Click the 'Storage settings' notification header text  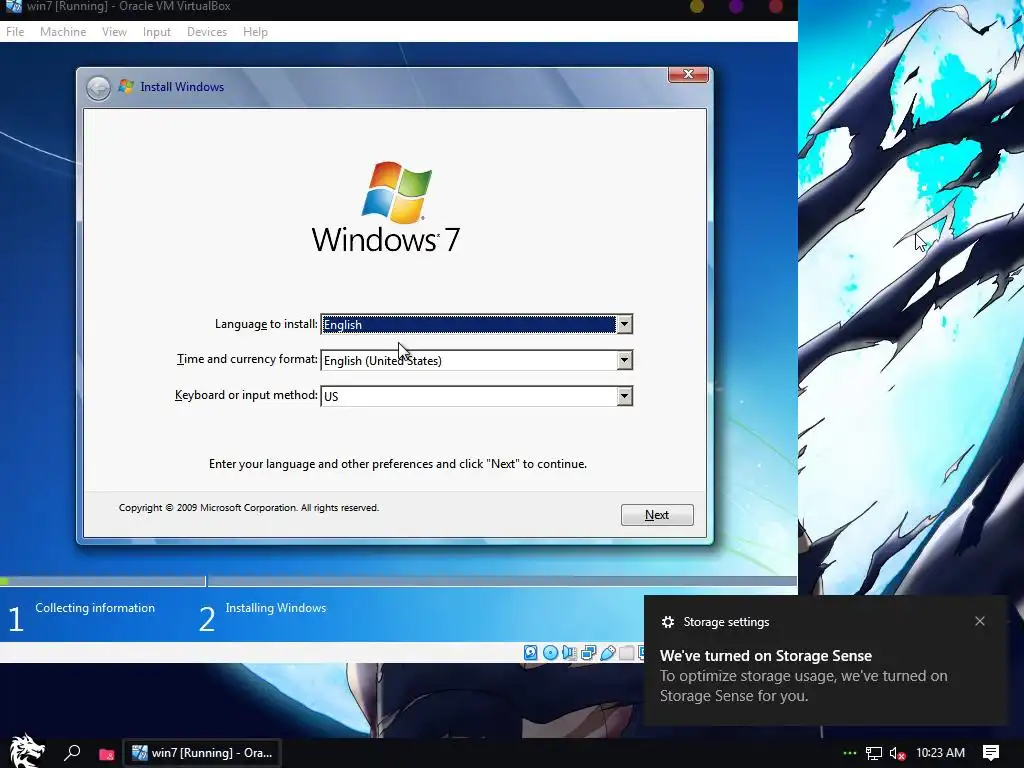click(x=726, y=622)
